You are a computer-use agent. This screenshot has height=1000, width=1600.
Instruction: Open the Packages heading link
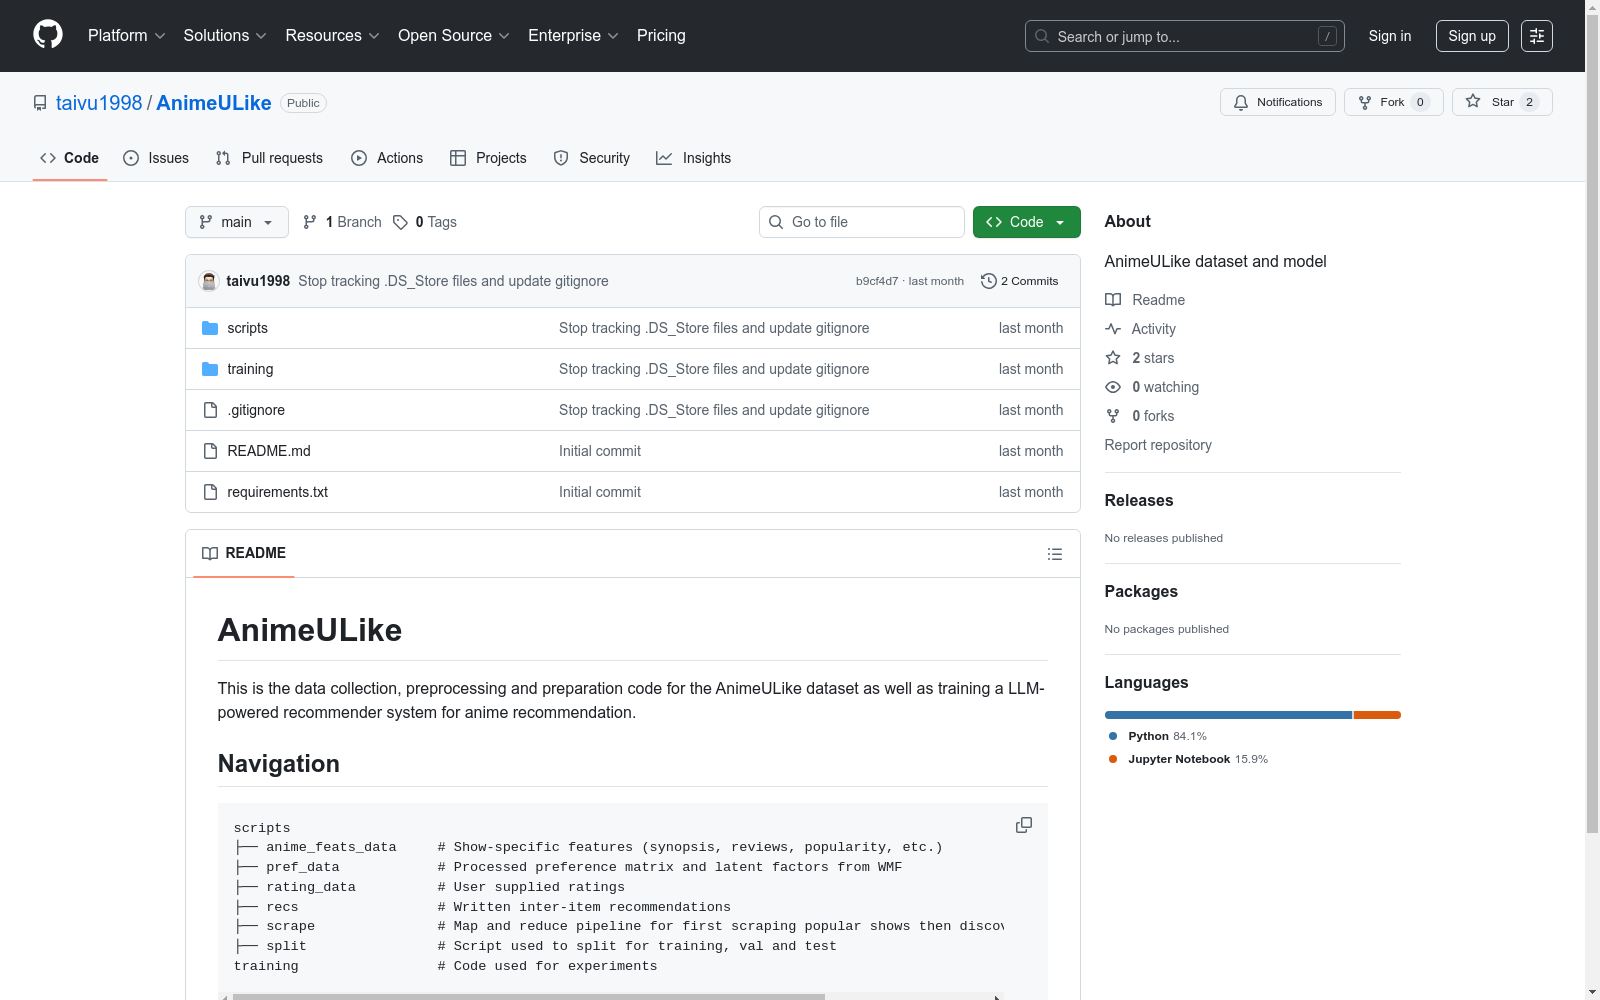click(1141, 591)
